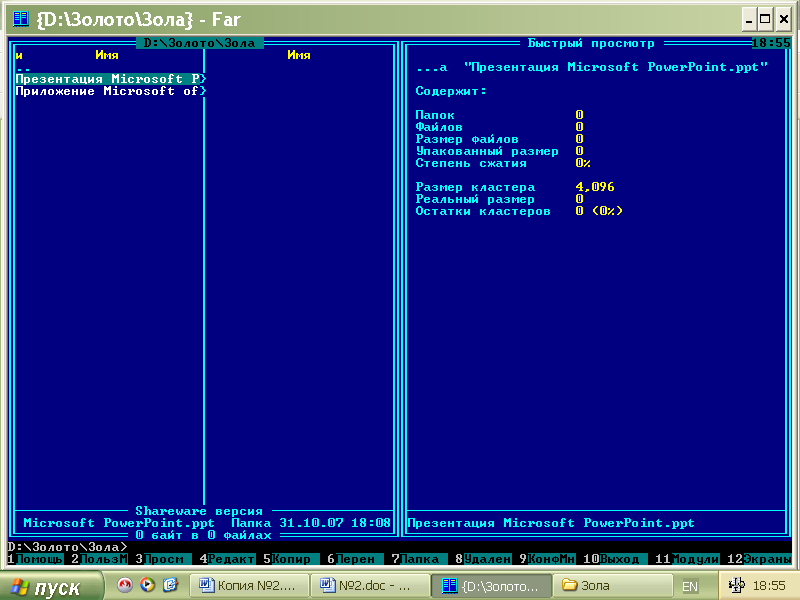
Task: Click the 6 Перен function key
Action: [x=356, y=559]
